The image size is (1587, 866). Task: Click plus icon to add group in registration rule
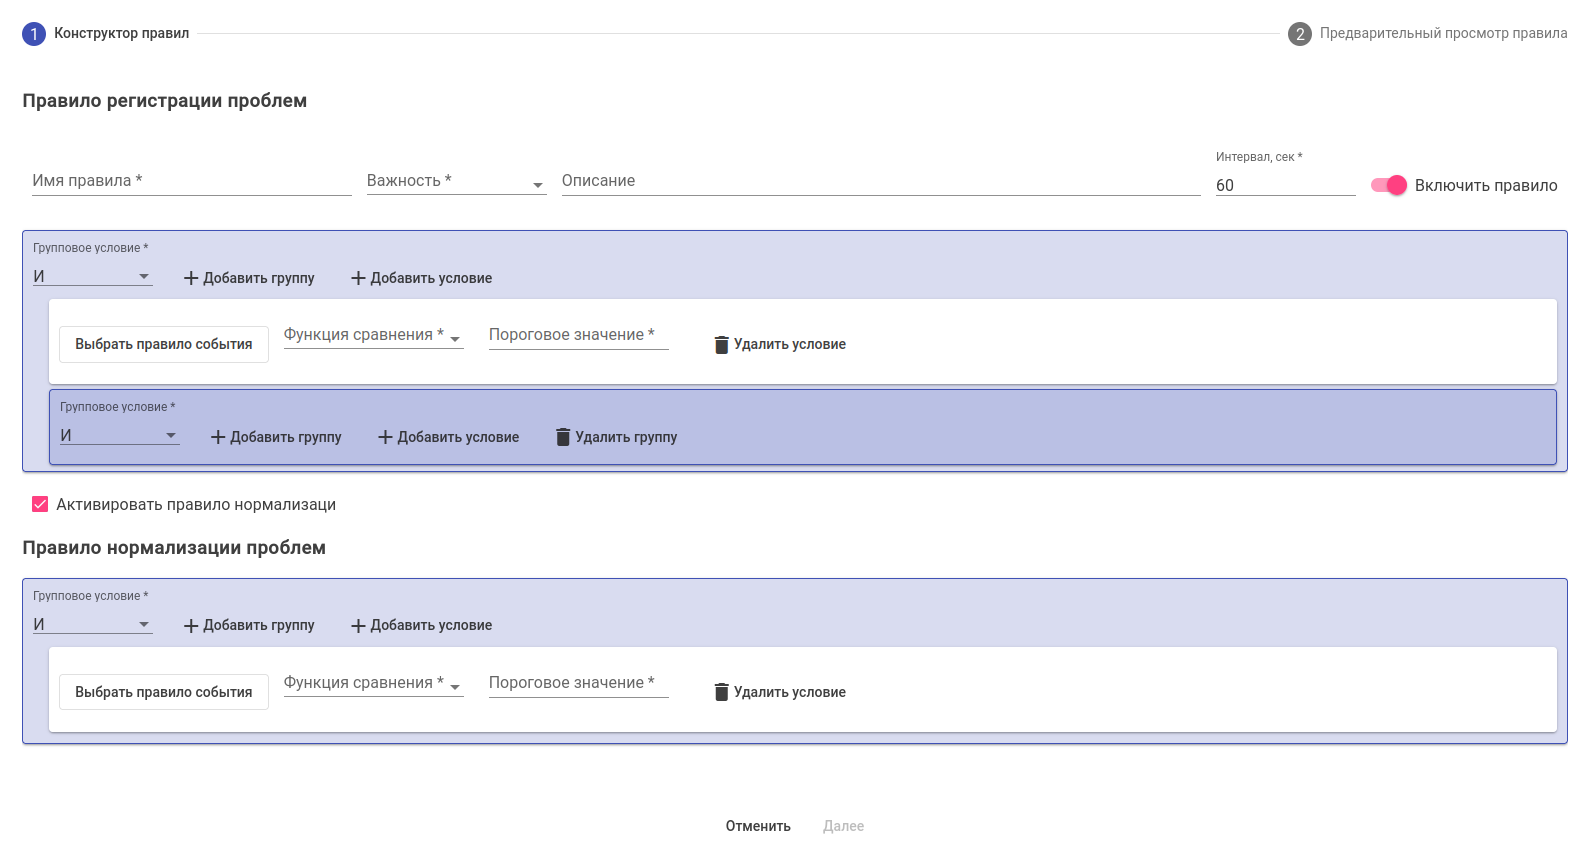191,278
